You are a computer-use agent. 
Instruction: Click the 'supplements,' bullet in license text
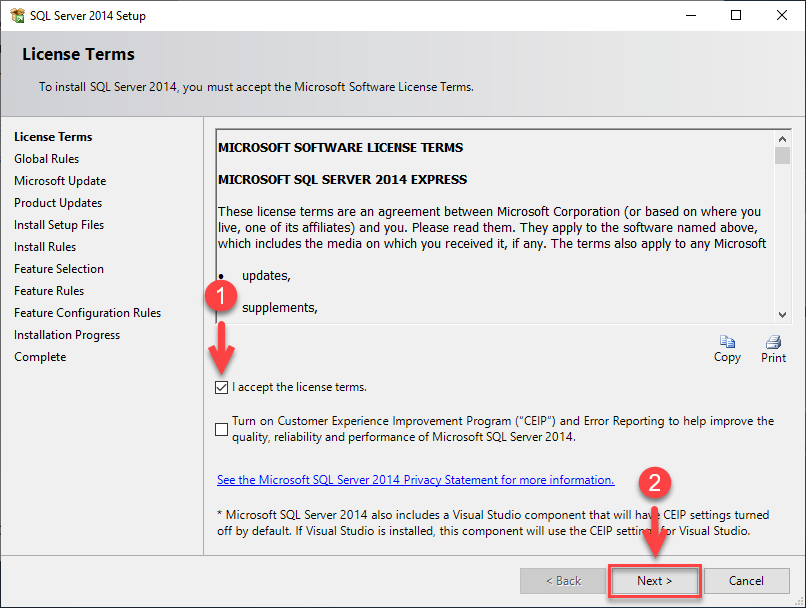[280, 308]
